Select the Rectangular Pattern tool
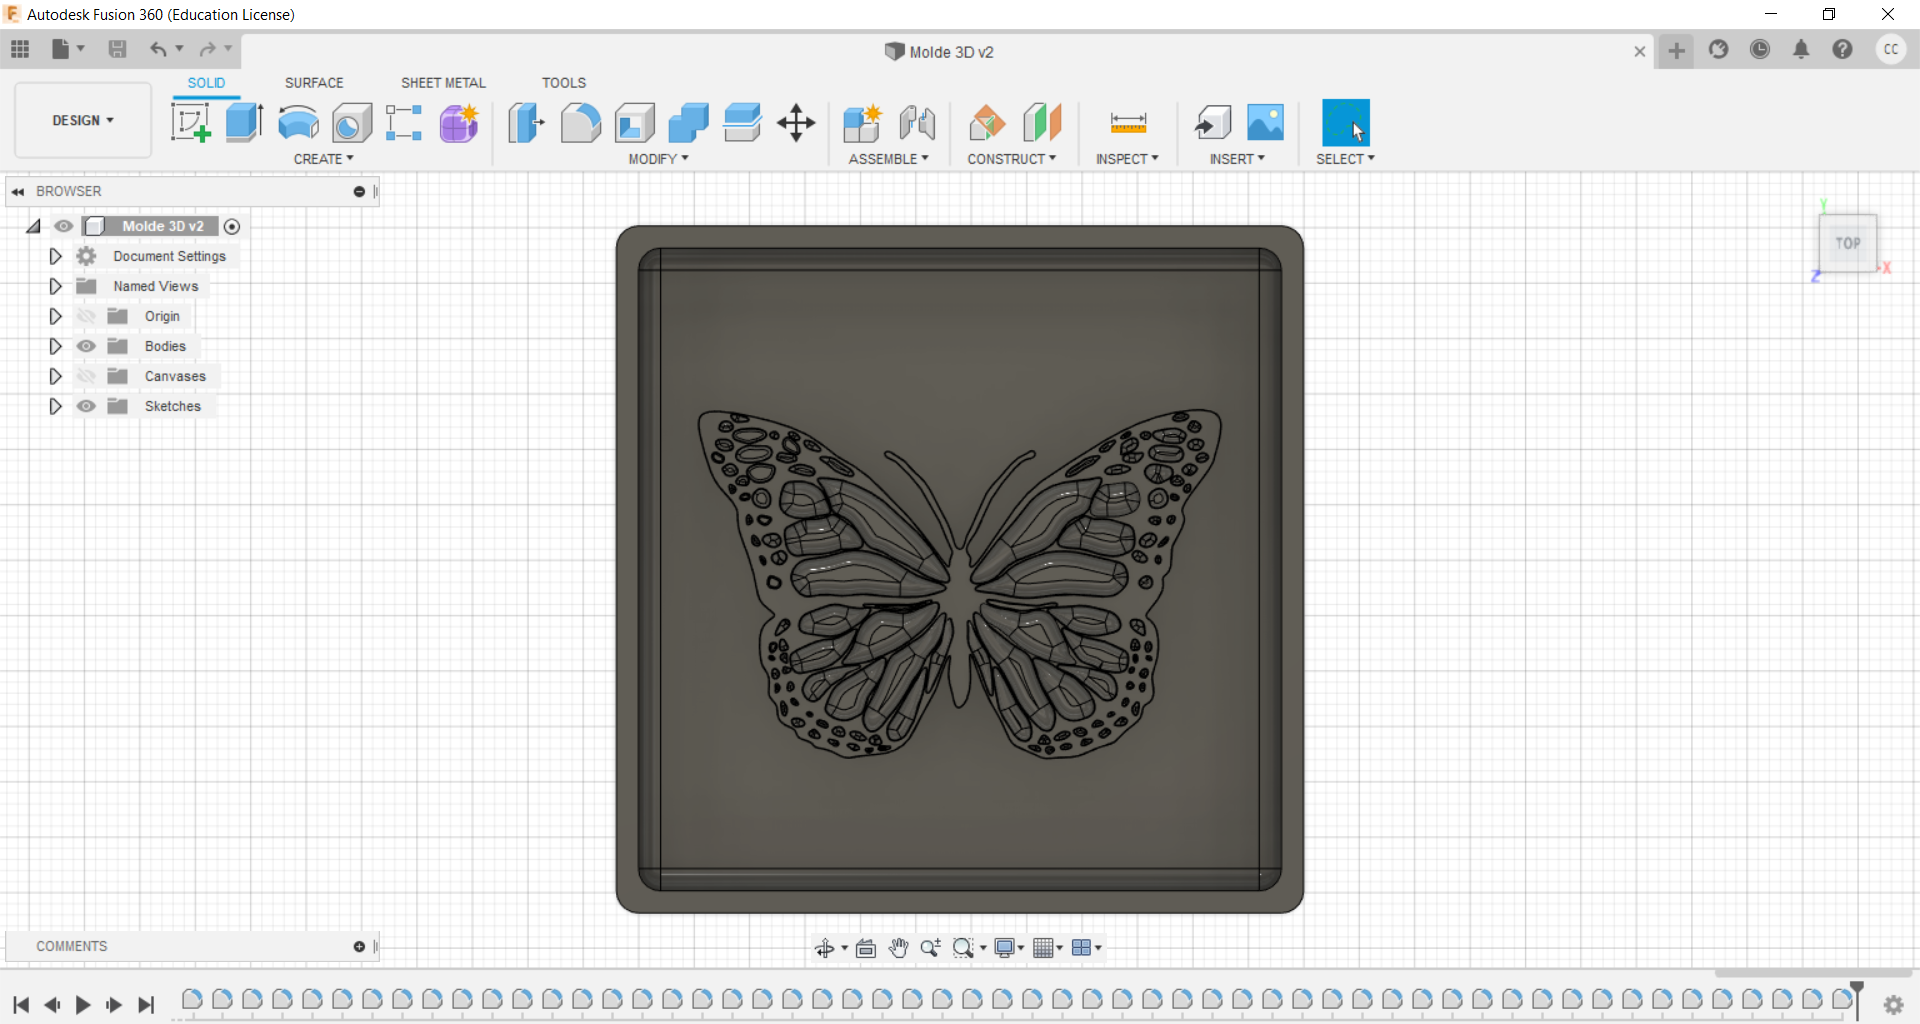The image size is (1920, 1024). pos(404,123)
